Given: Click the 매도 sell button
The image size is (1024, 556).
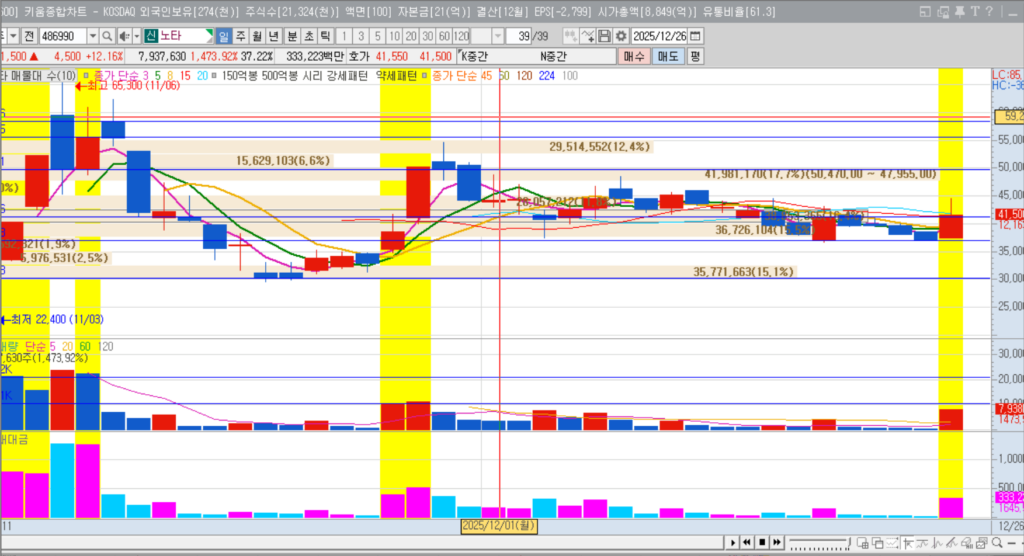Looking at the screenshot, I should pos(667,57).
